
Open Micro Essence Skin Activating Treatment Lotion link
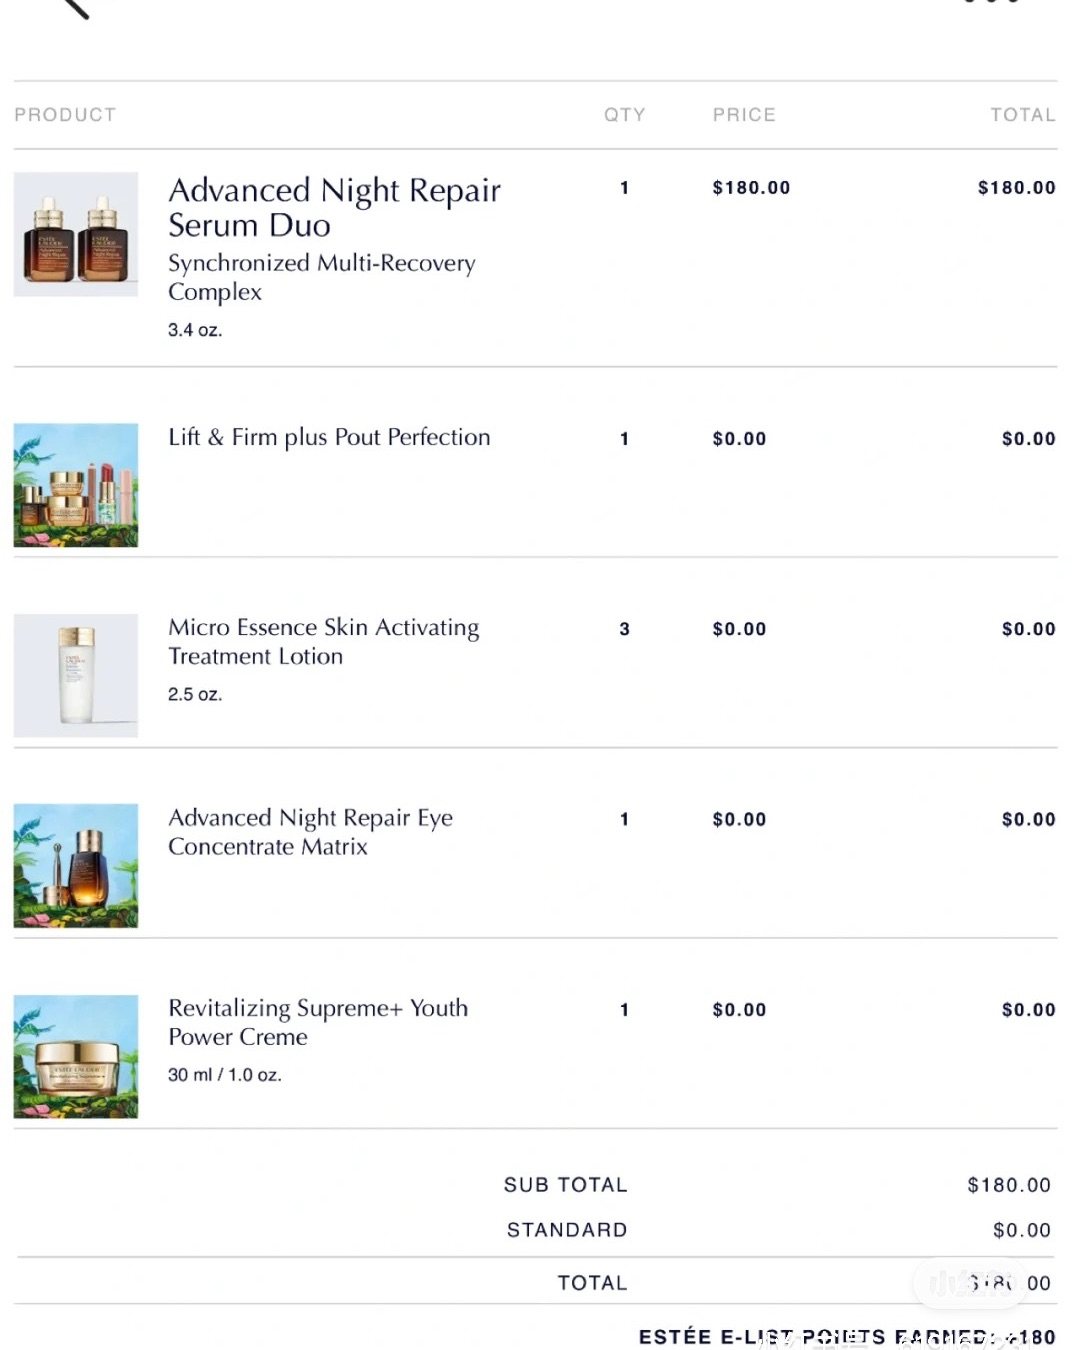[323, 642]
